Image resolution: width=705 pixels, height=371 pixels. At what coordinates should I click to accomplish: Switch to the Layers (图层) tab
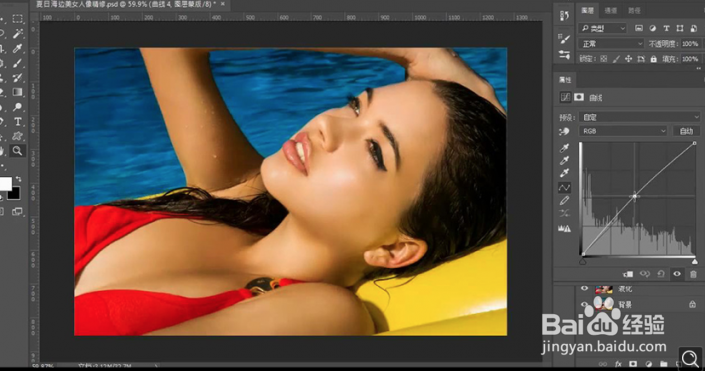pos(587,10)
